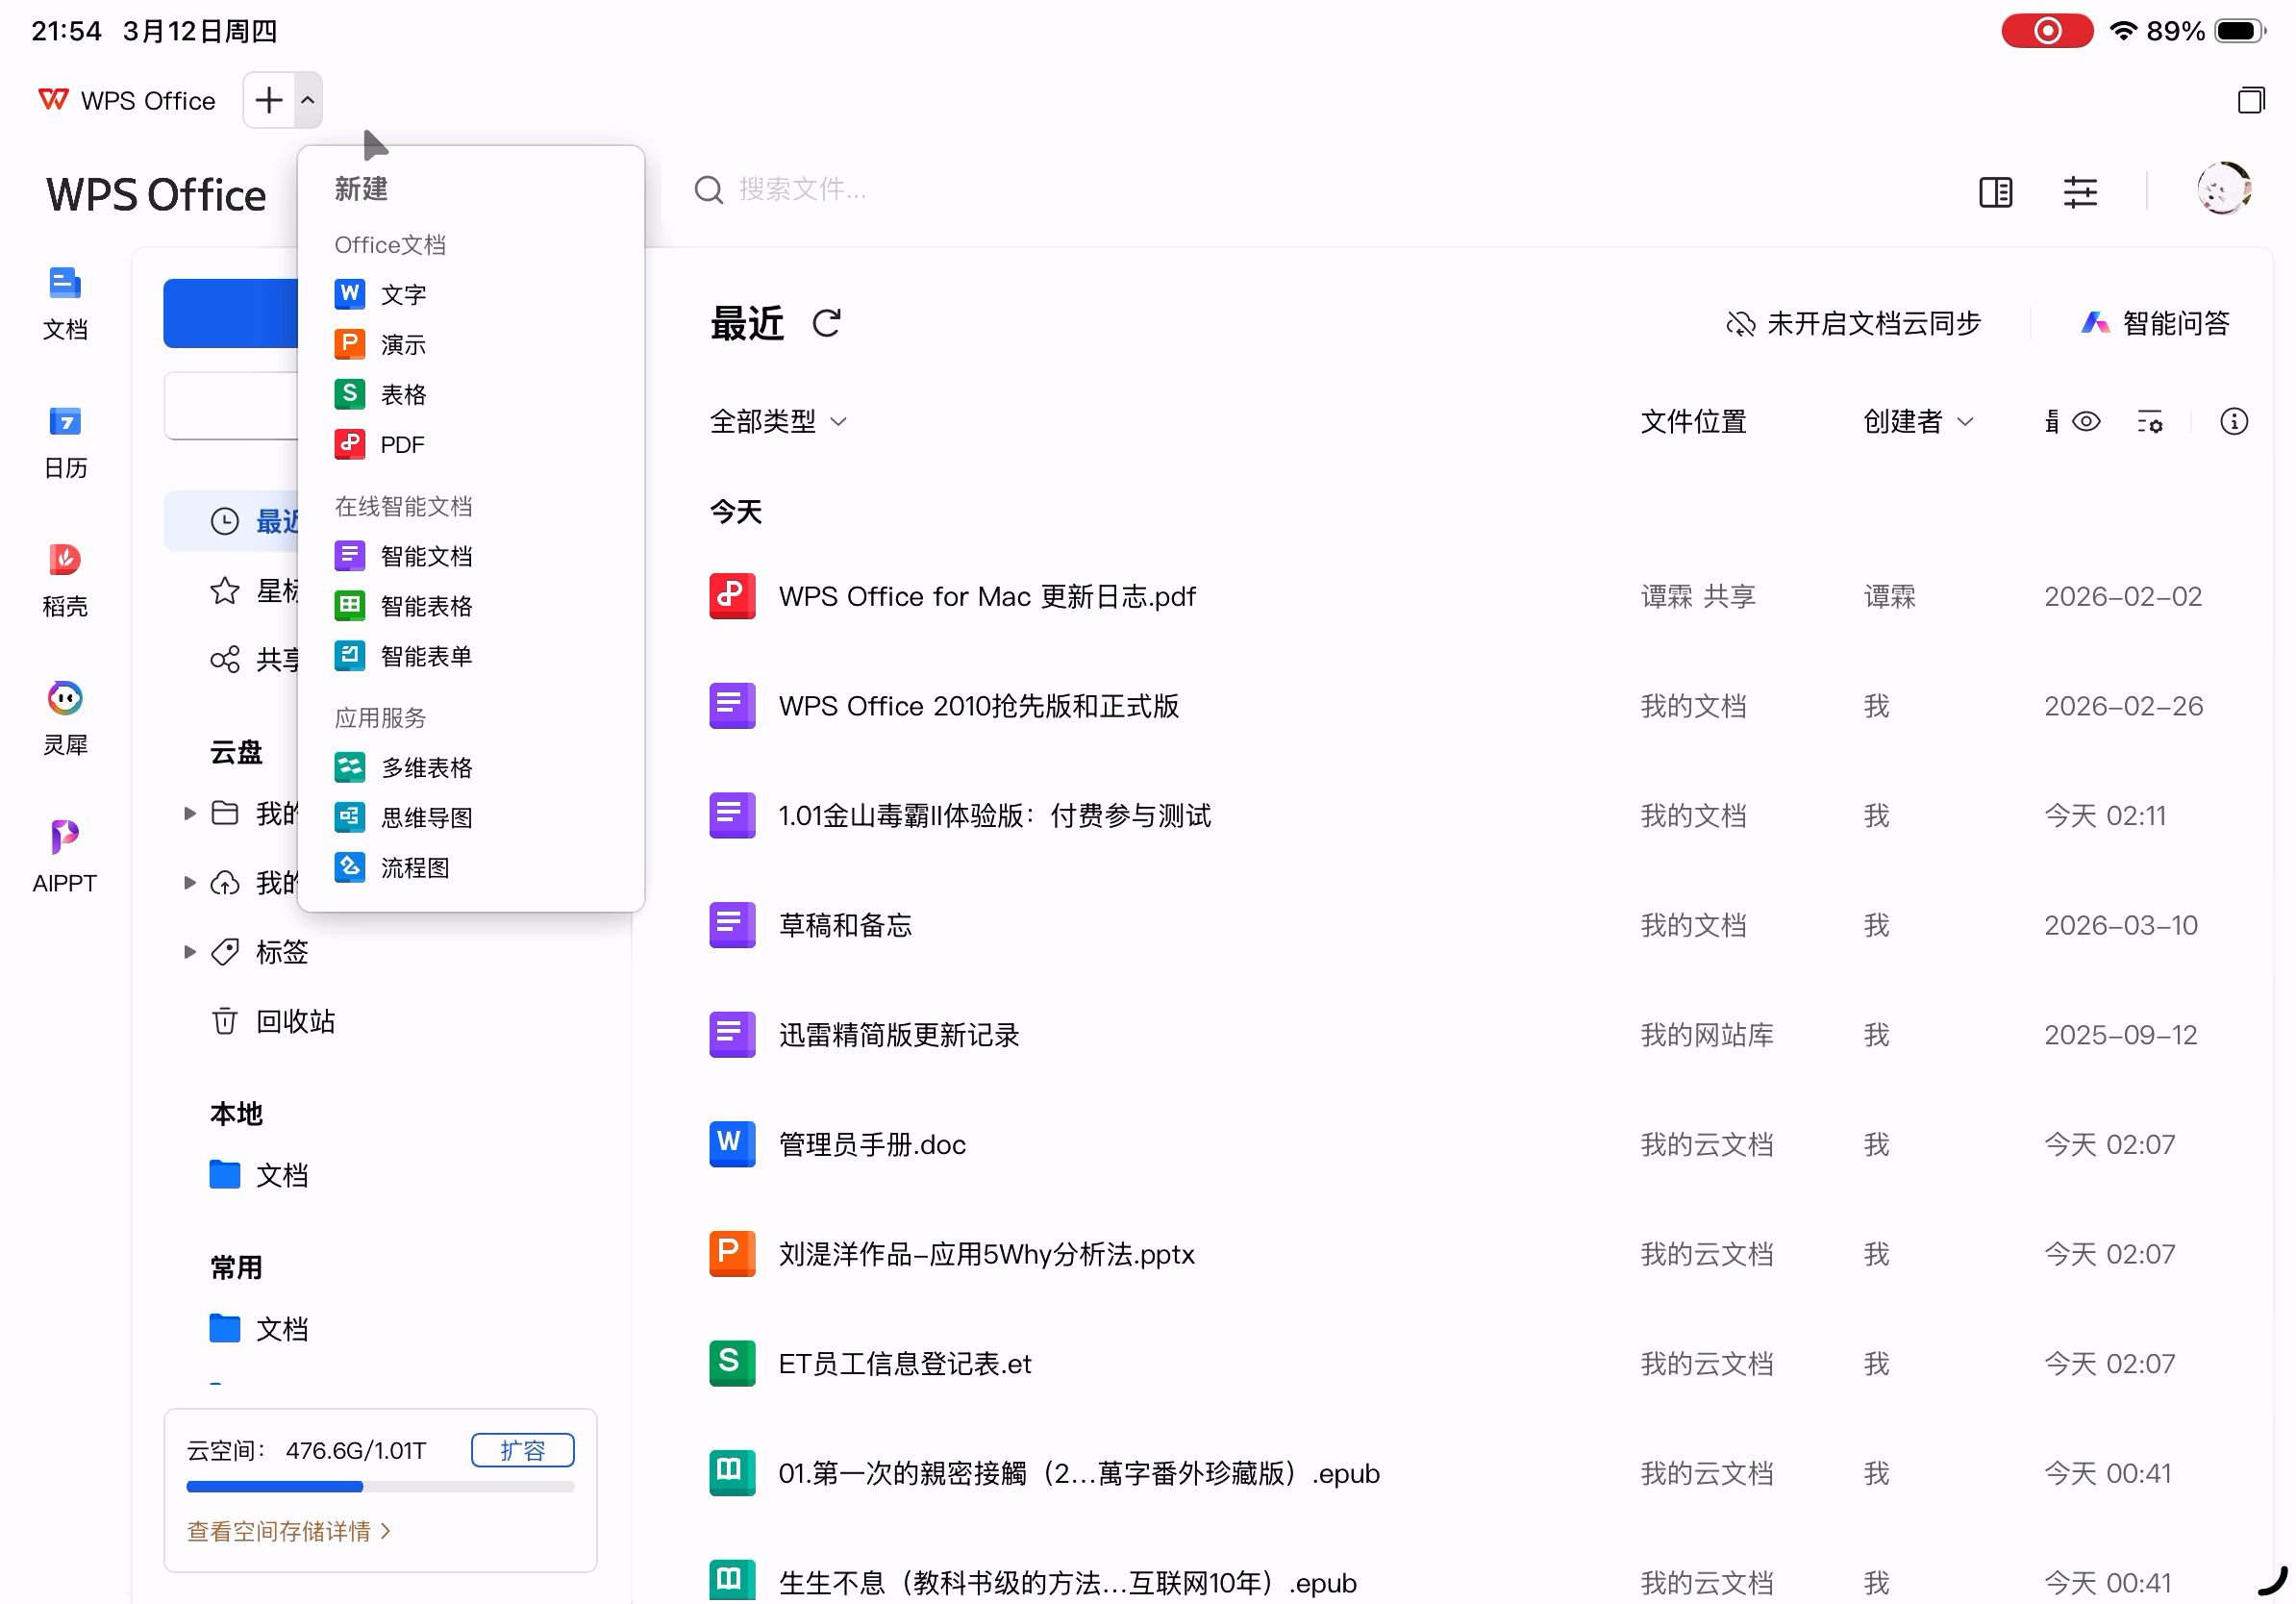Toggle the eye visibility icon in the header

coord(2085,422)
